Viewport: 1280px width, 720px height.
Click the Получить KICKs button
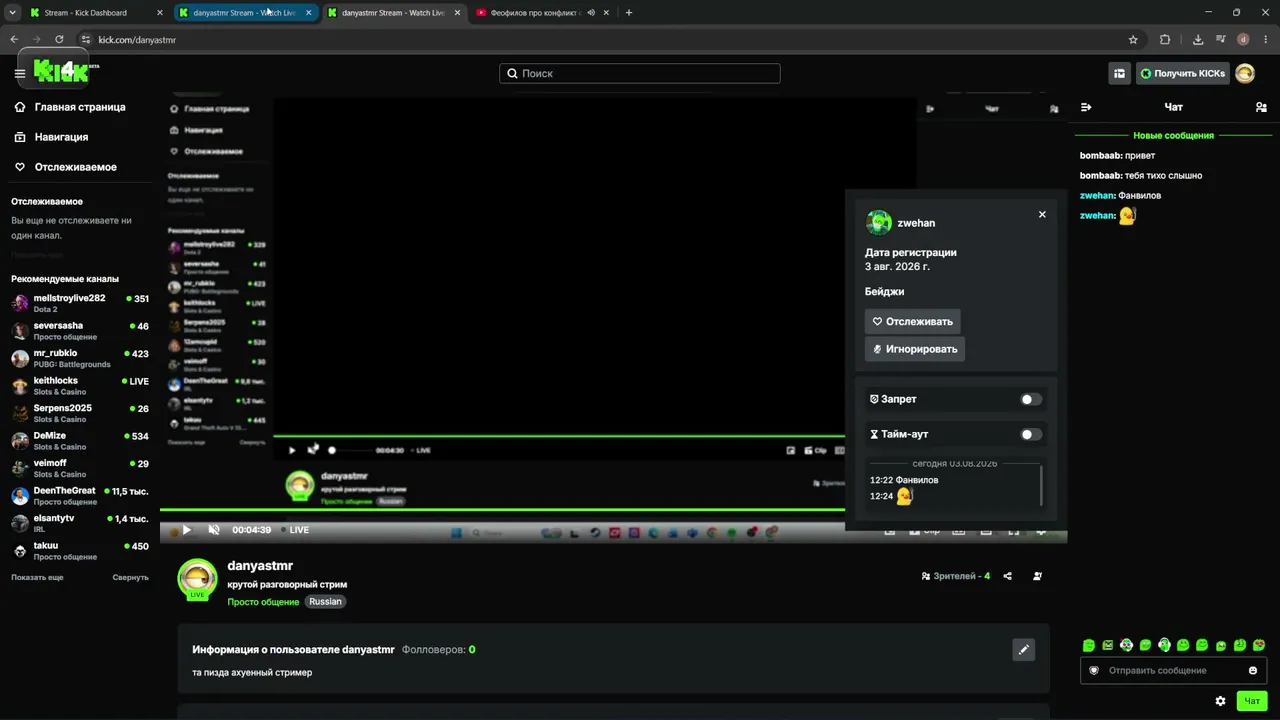[1182, 73]
